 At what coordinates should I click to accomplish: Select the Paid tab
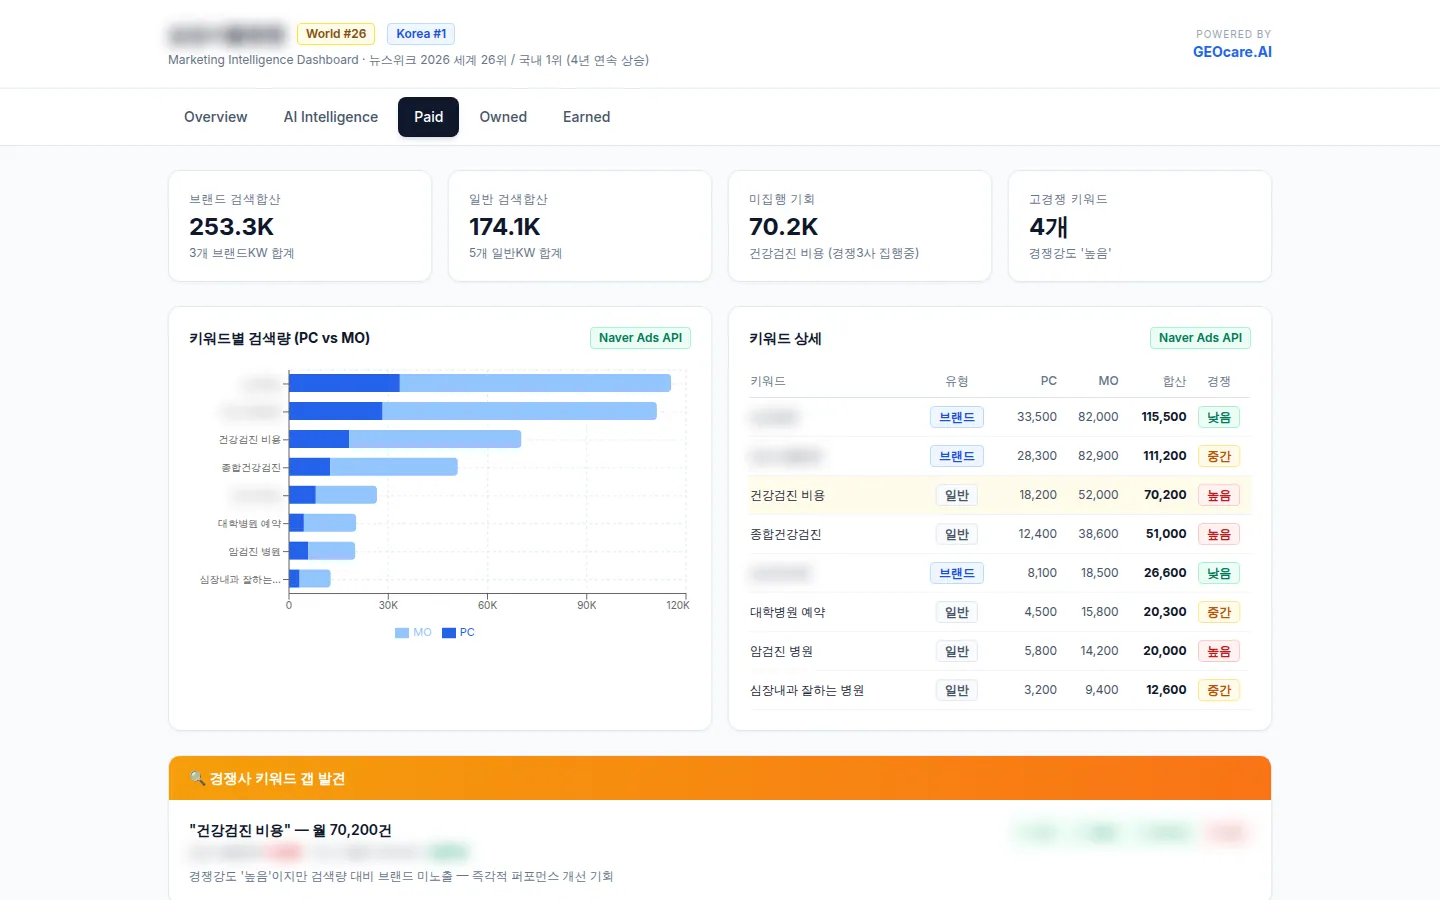pos(428,117)
